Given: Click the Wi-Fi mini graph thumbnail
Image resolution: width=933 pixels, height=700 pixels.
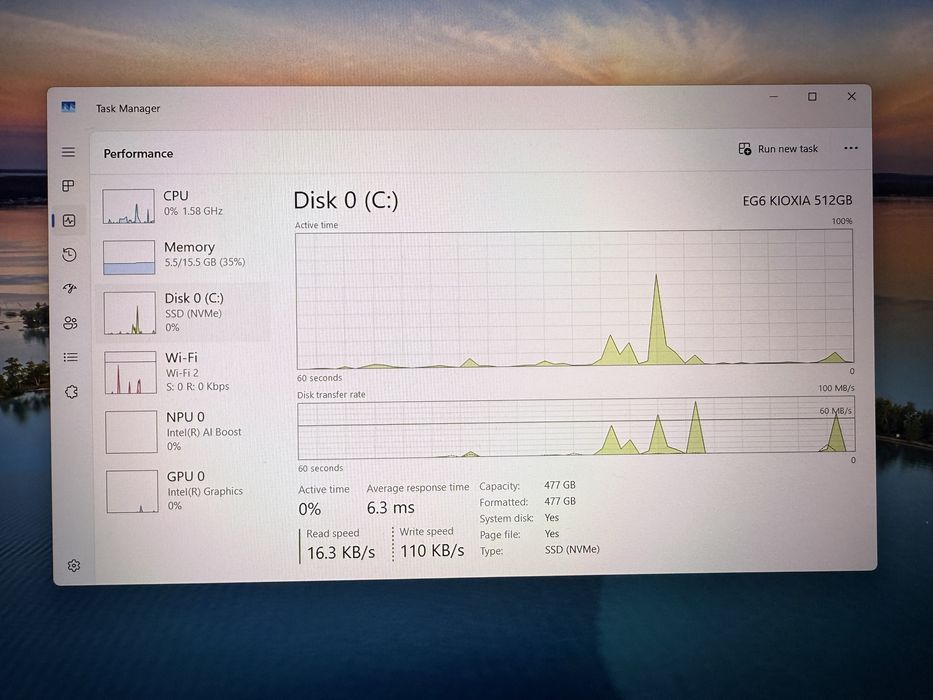Looking at the screenshot, I should [x=130, y=373].
